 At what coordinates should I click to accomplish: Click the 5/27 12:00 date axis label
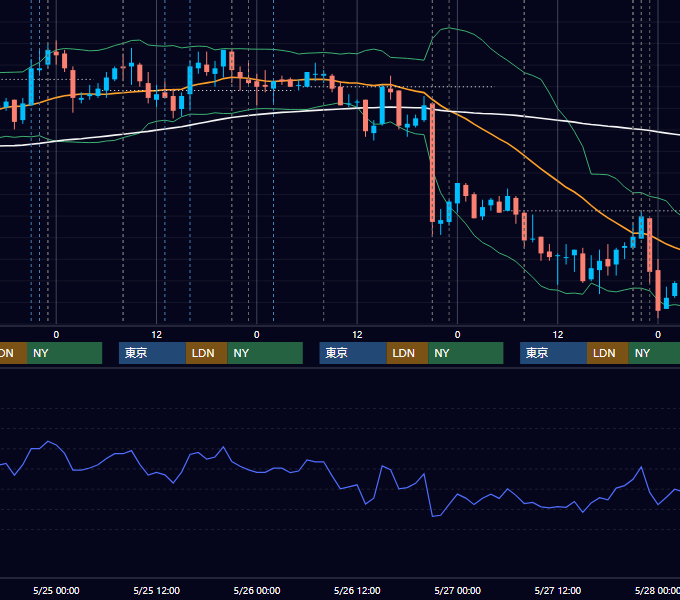(558, 590)
